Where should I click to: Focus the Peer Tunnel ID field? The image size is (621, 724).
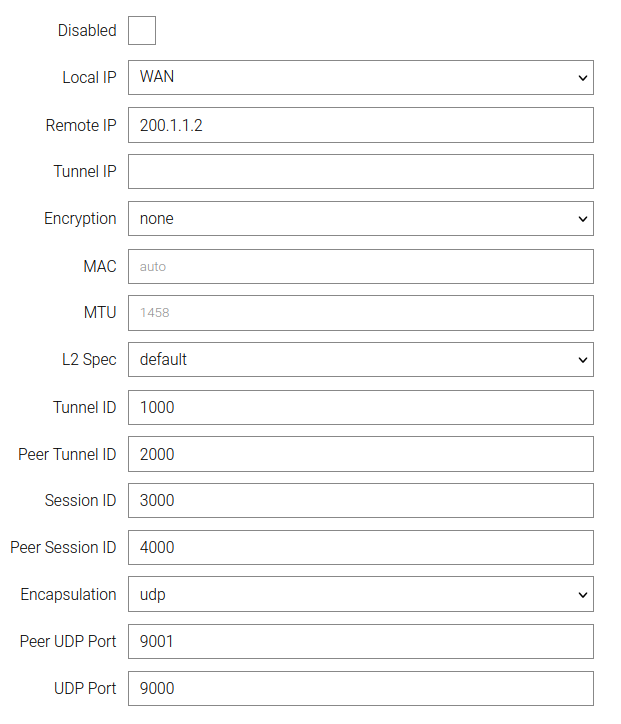360,454
